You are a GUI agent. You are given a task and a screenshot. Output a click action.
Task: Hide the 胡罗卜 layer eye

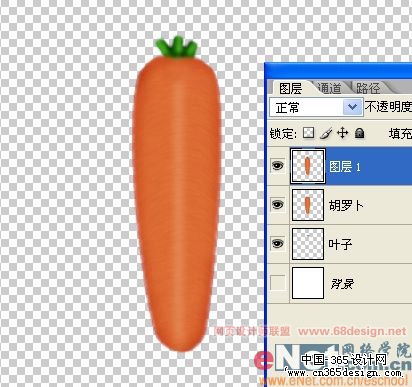point(278,204)
